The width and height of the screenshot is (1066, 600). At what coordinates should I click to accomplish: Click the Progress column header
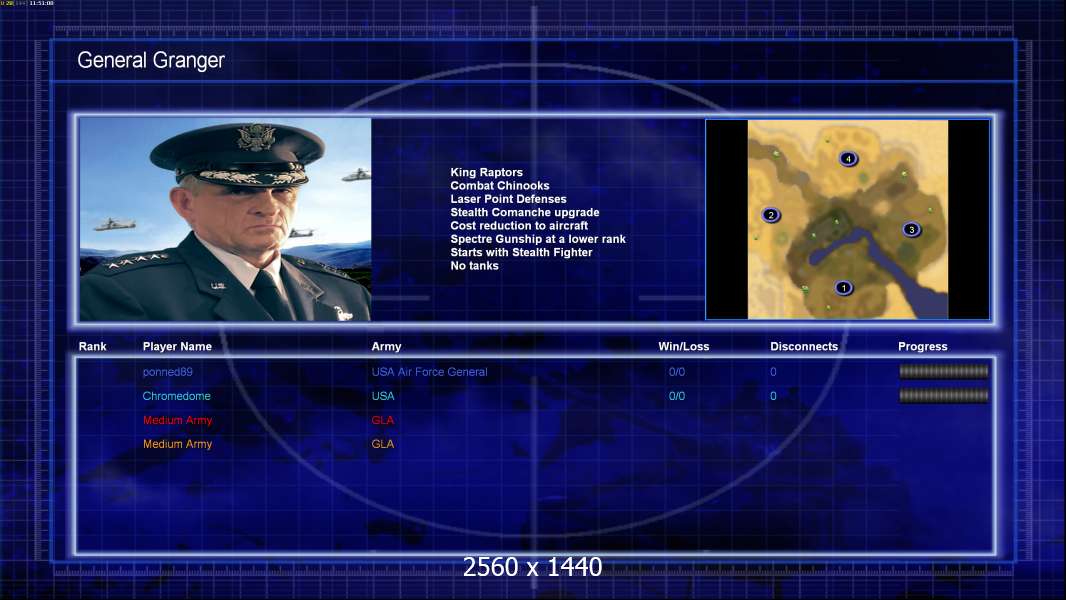[x=923, y=347]
